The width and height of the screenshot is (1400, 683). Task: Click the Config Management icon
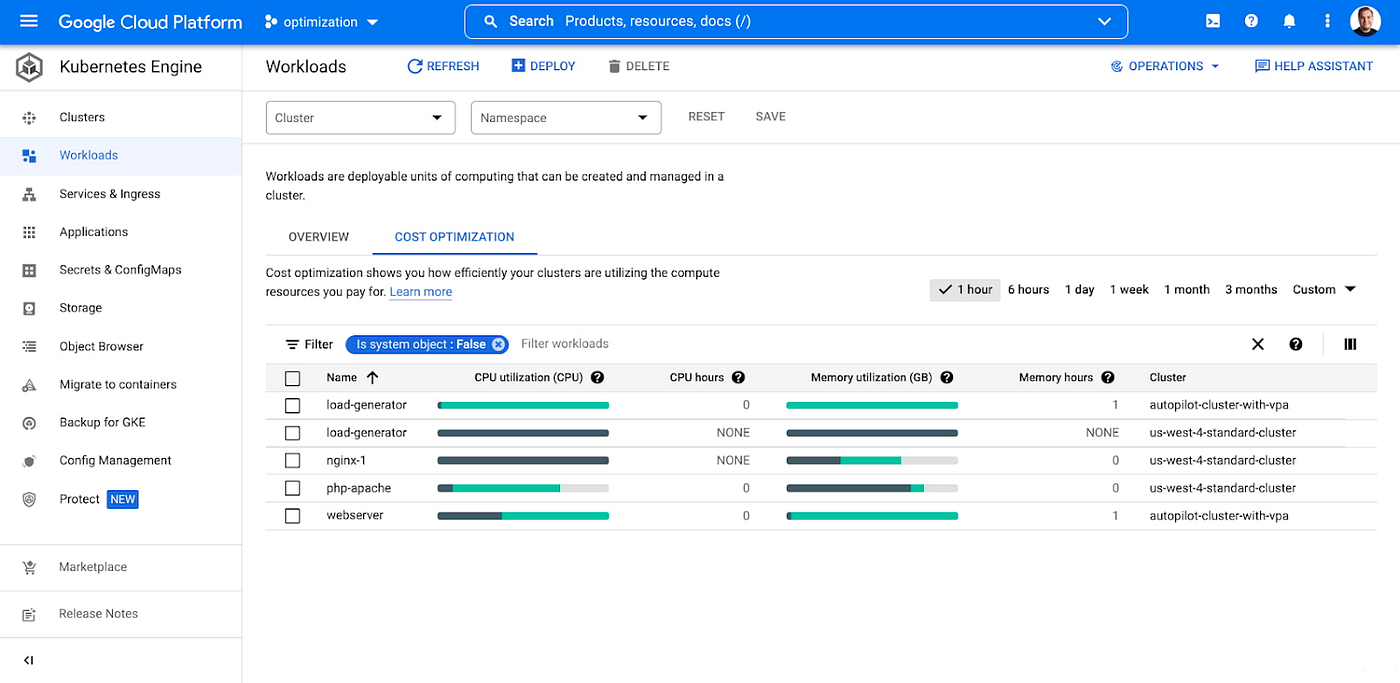tap(29, 461)
